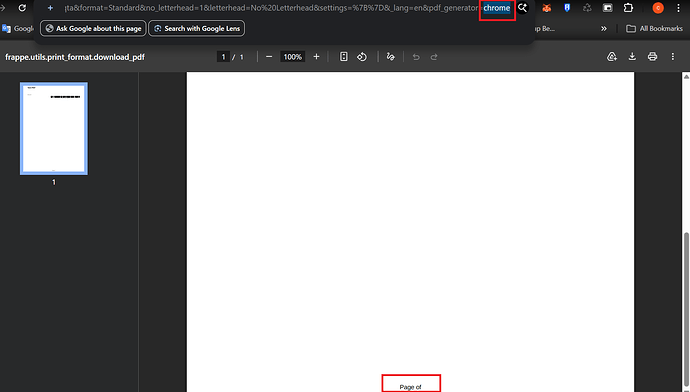Click the 'Page of' footer text
690x392 pixels.
coord(411,387)
